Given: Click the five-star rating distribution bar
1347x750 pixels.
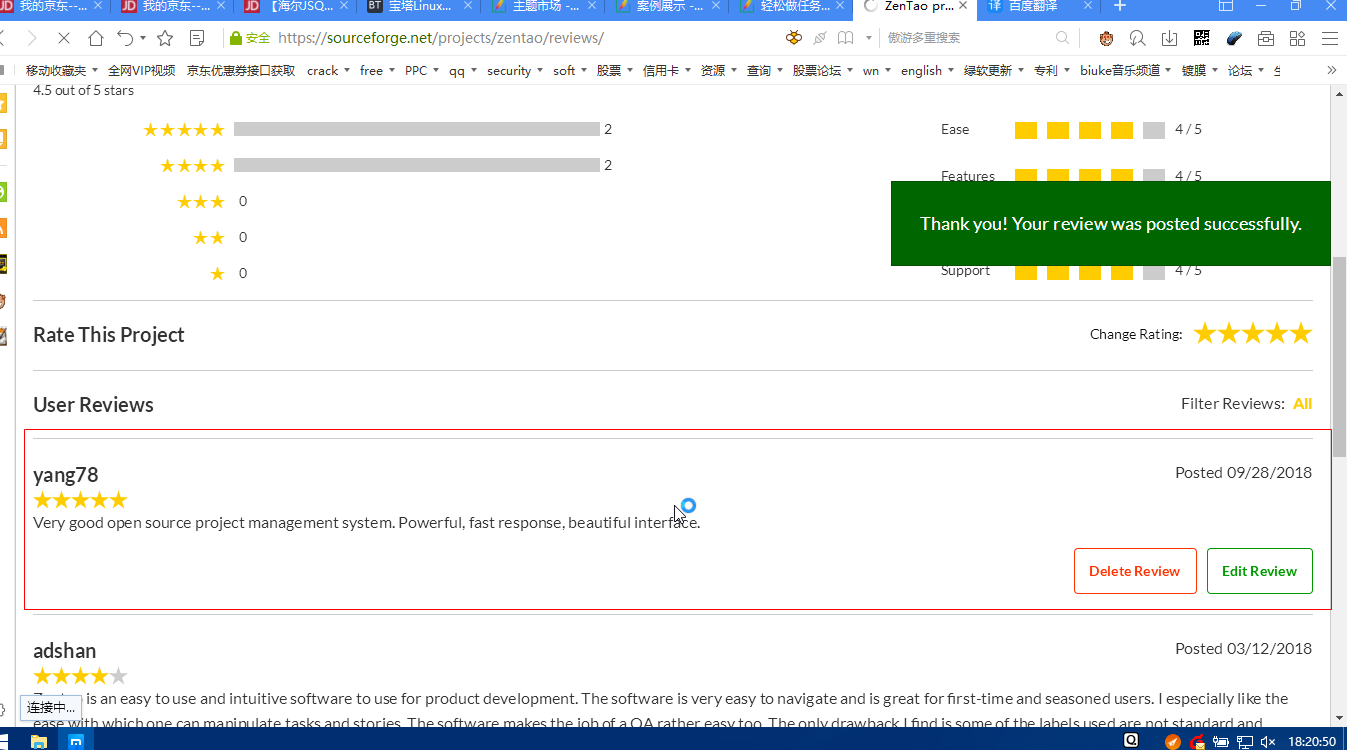Looking at the screenshot, I should (416, 129).
